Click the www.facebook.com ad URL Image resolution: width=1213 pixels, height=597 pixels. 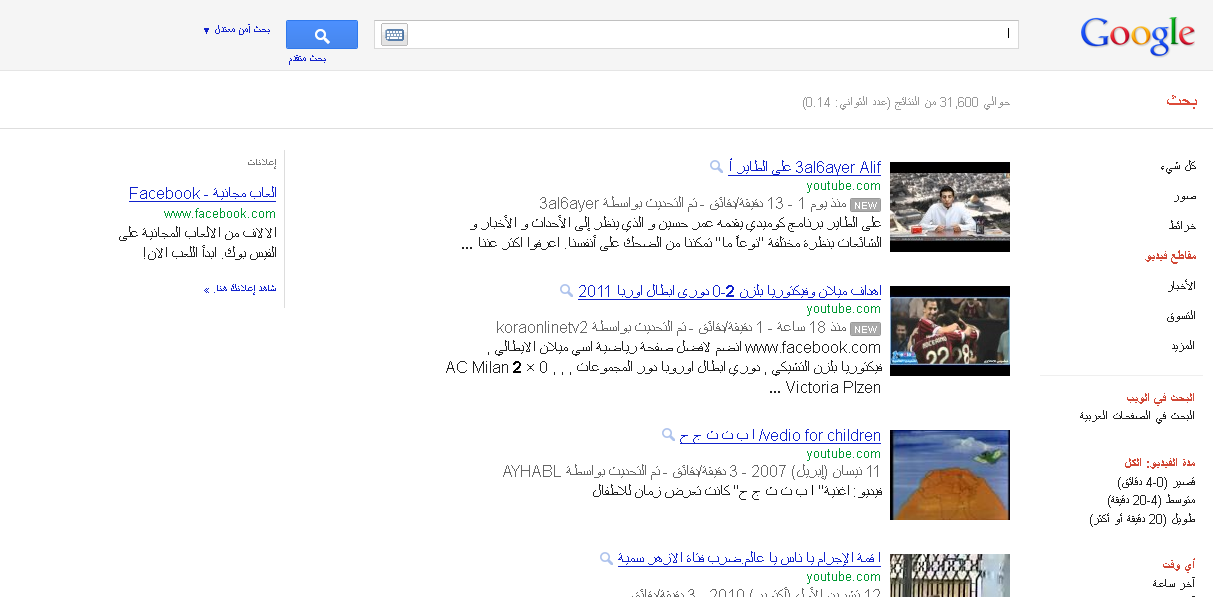tap(220, 213)
